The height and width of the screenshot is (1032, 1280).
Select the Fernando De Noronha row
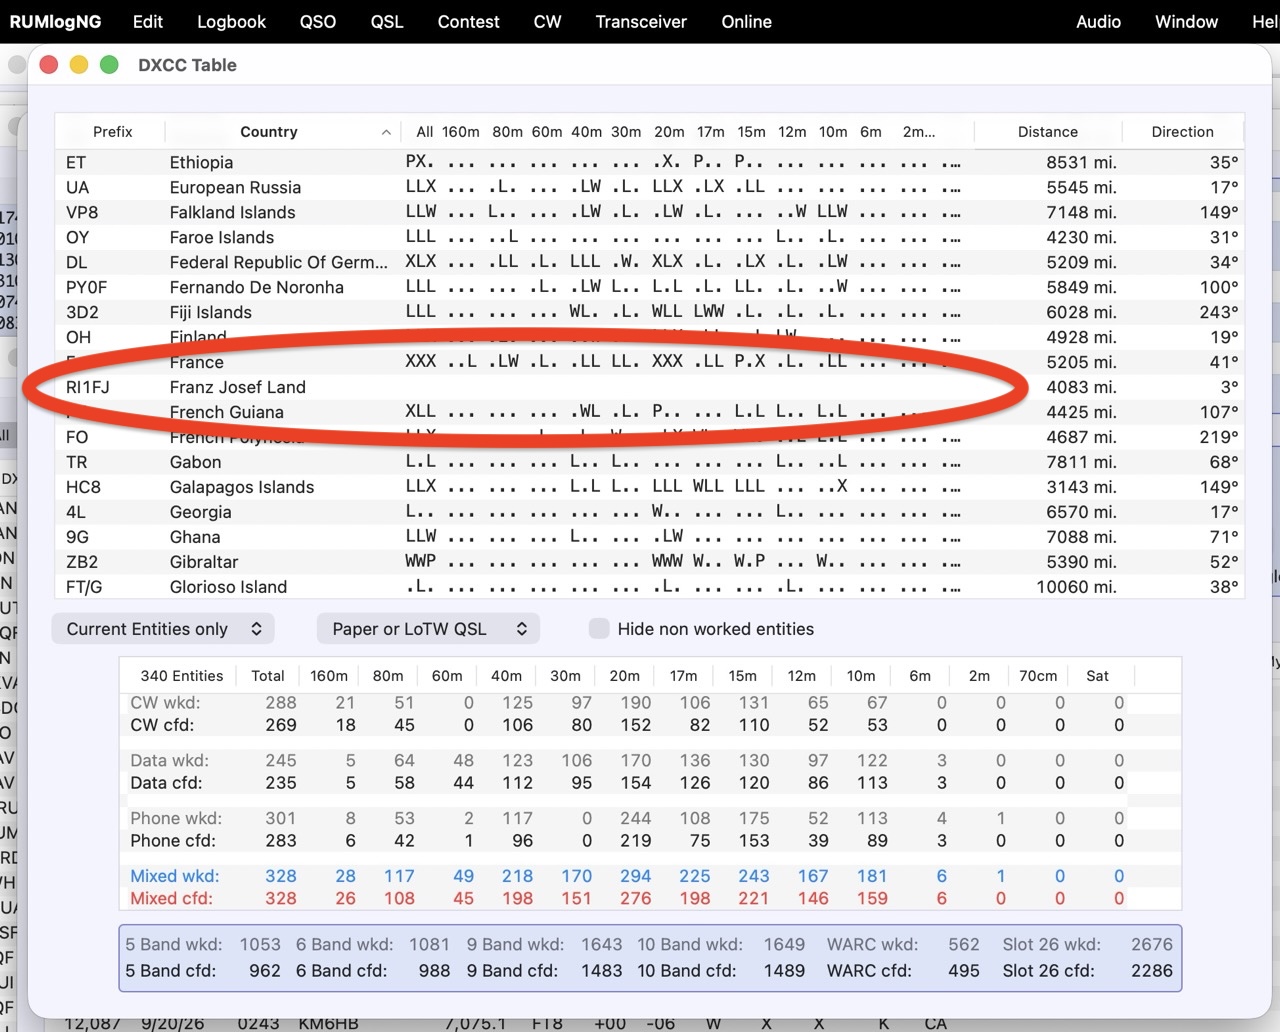(649, 287)
